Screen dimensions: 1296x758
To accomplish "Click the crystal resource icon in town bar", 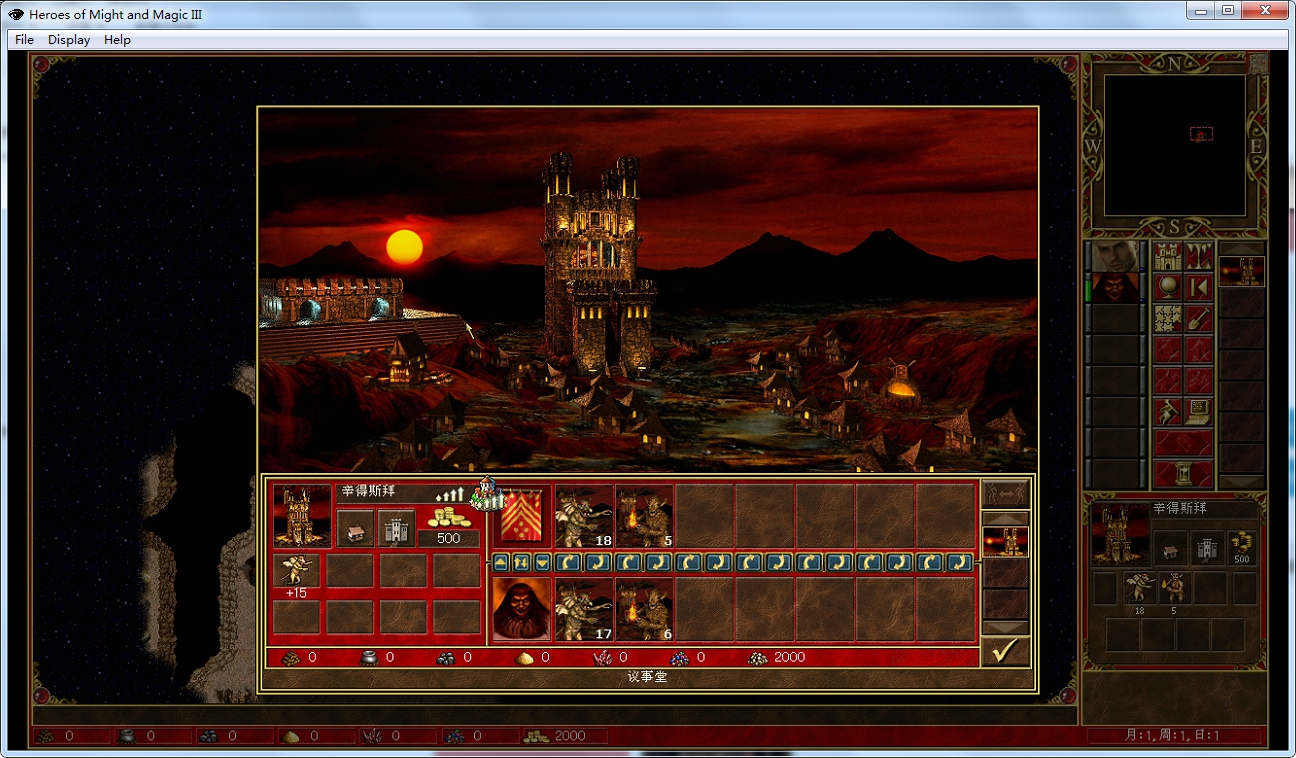I will point(602,657).
